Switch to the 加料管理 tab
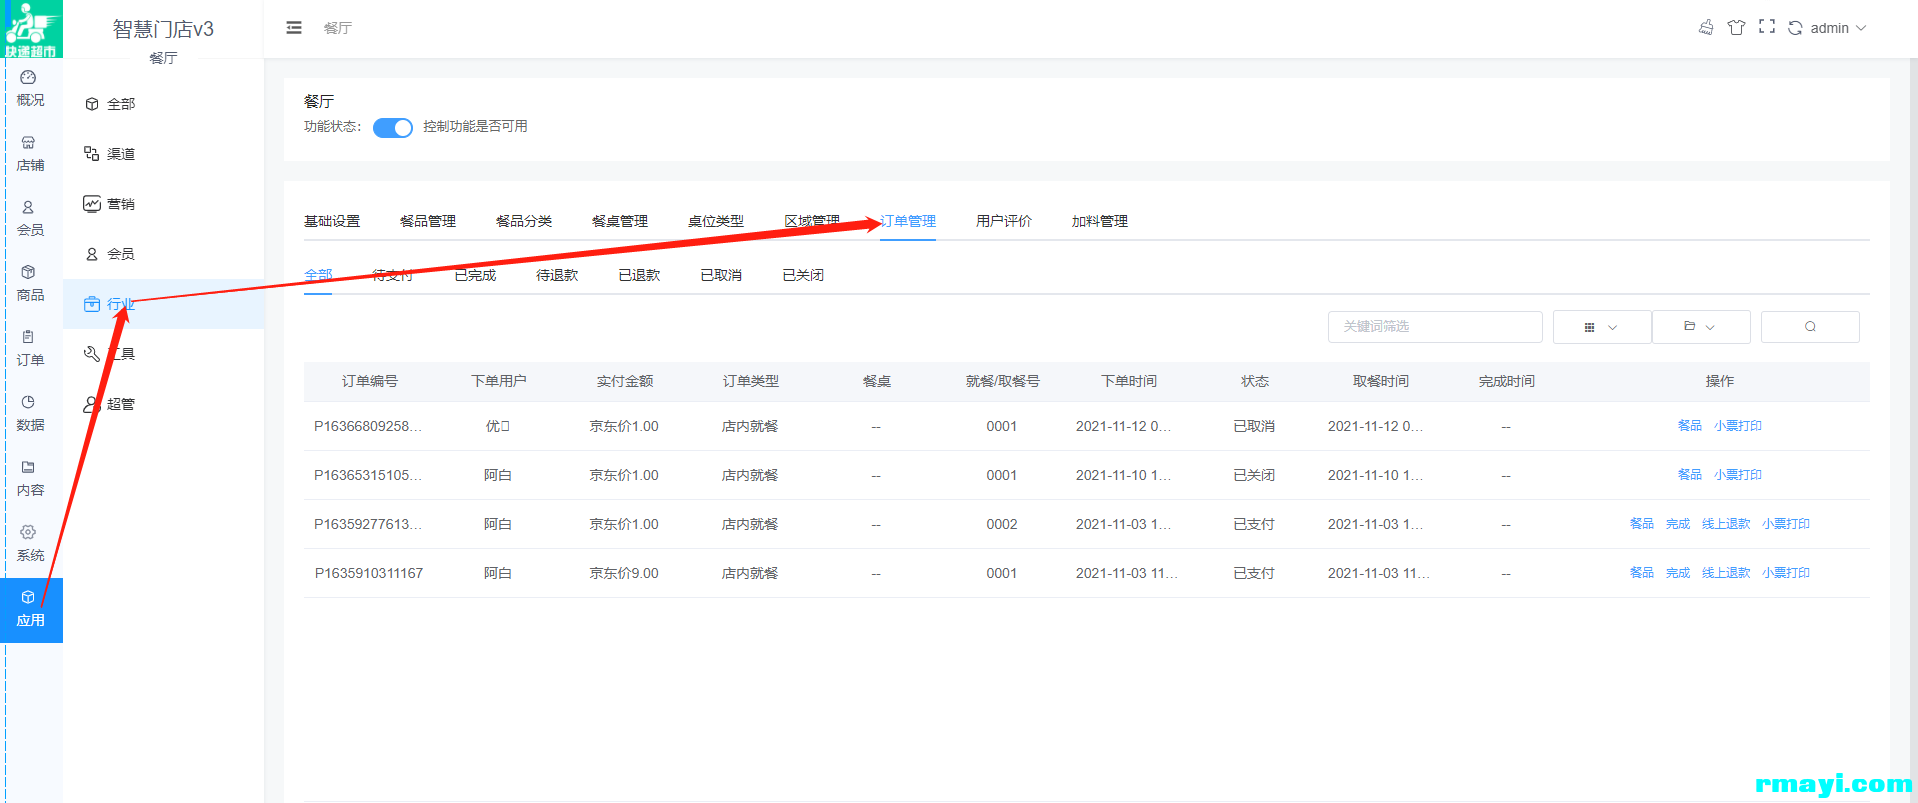This screenshot has width=1918, height=803. [1100, 221]
